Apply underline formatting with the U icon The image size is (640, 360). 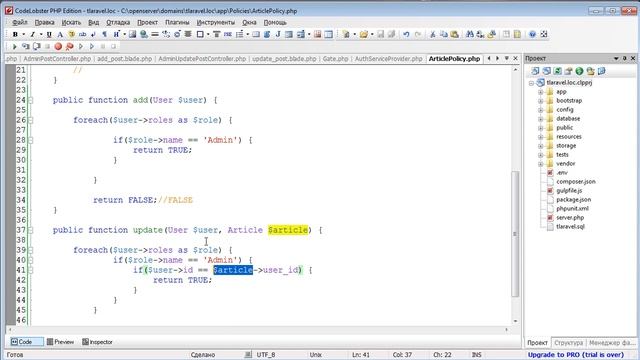49,35
